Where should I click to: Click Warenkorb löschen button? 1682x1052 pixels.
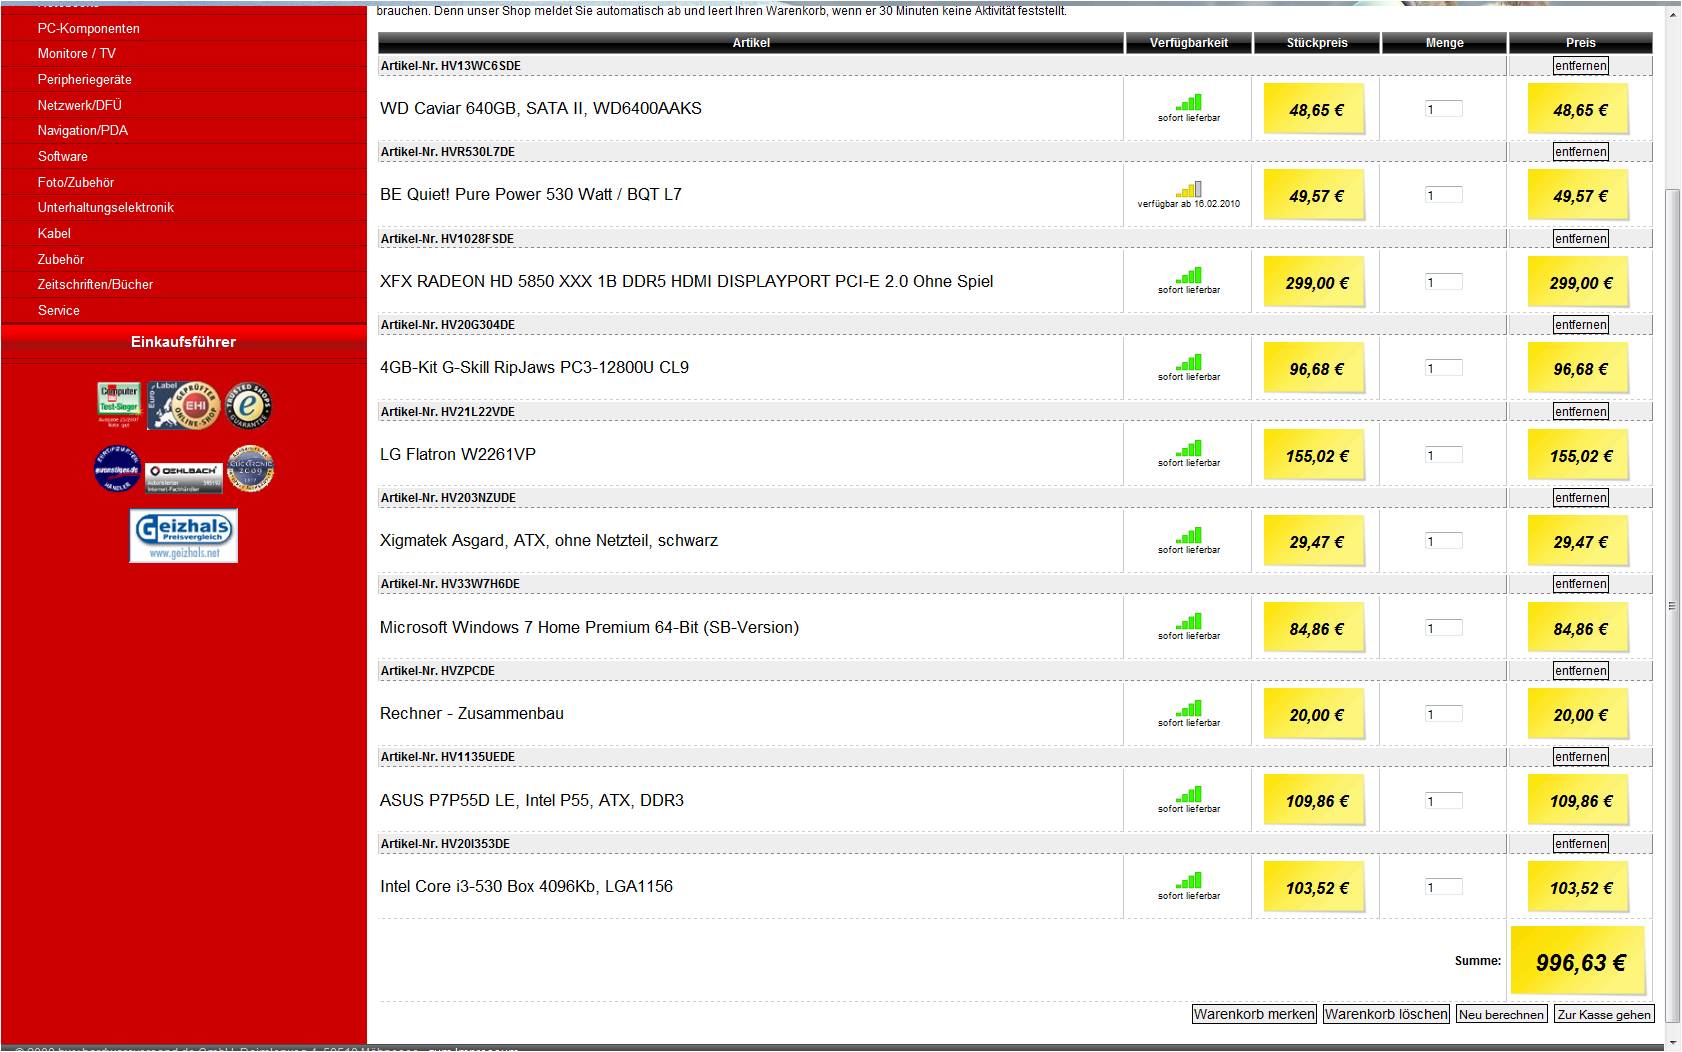point(1386,1014)
